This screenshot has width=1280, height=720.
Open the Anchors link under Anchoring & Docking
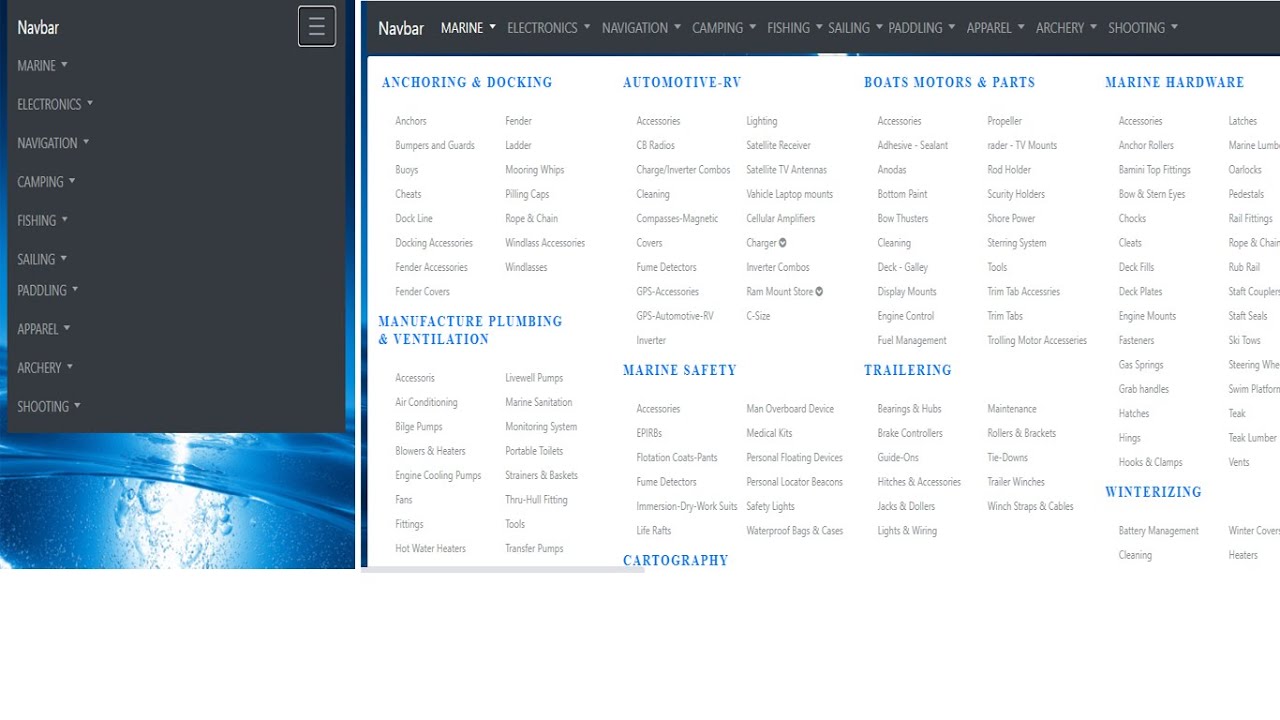(x=411, y=121)
